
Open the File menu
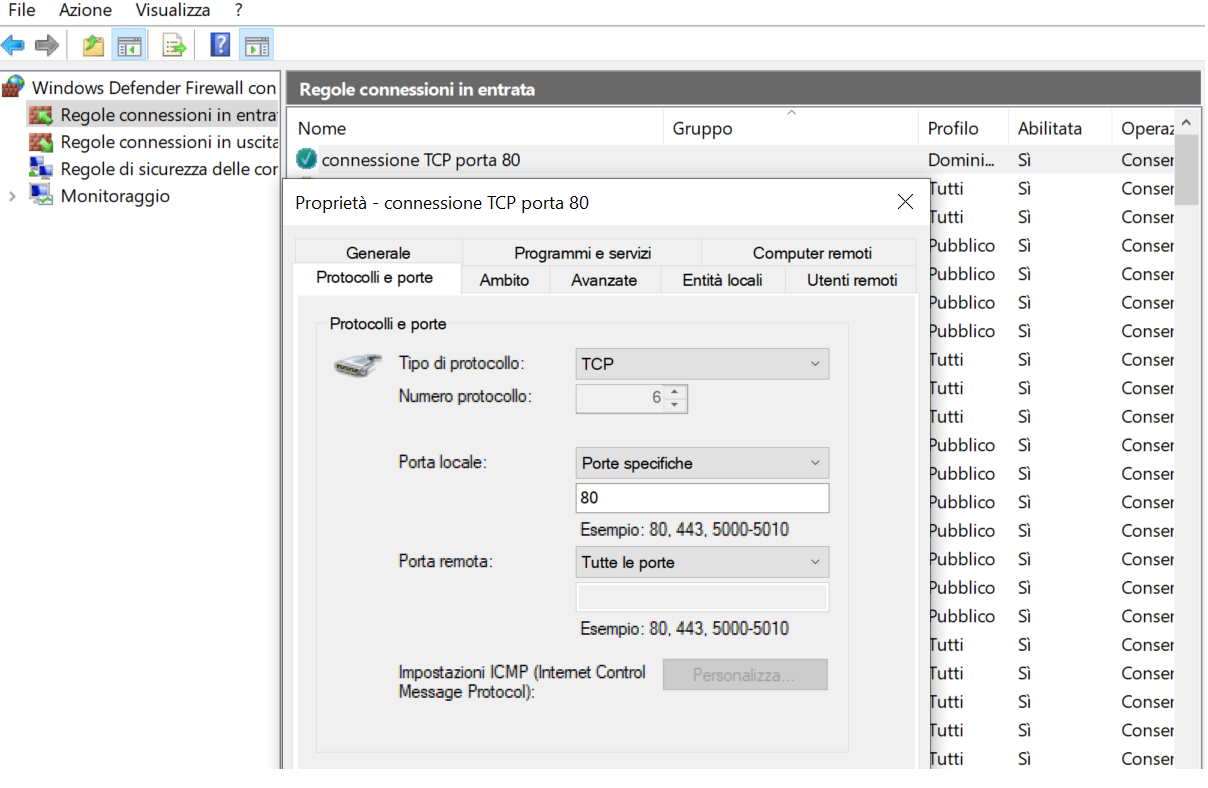[21, 10]
